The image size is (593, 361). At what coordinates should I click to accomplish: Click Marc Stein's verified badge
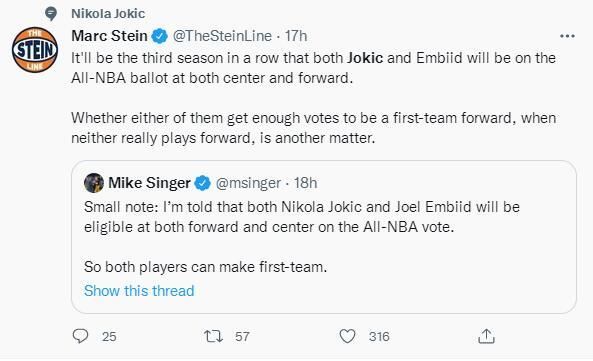[160, 36]
